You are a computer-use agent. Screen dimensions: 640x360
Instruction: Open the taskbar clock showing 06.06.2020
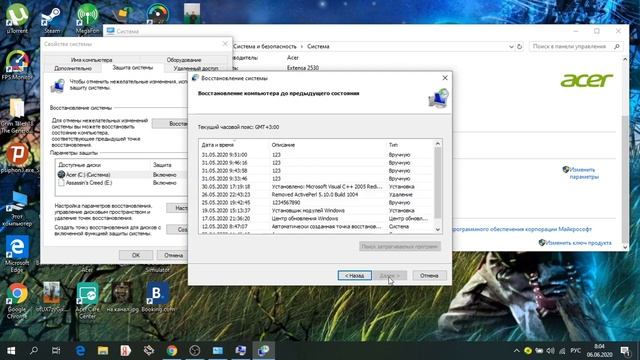[x=599, y=351]
